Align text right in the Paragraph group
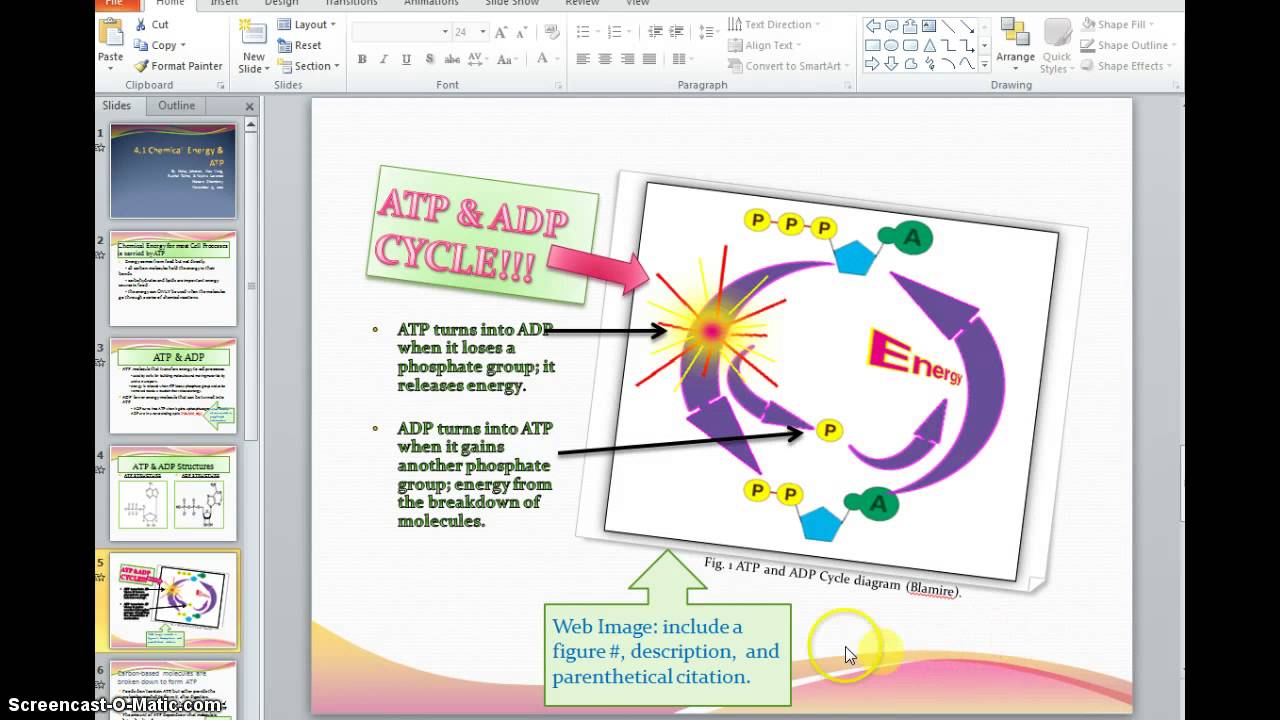 (627, 60)
